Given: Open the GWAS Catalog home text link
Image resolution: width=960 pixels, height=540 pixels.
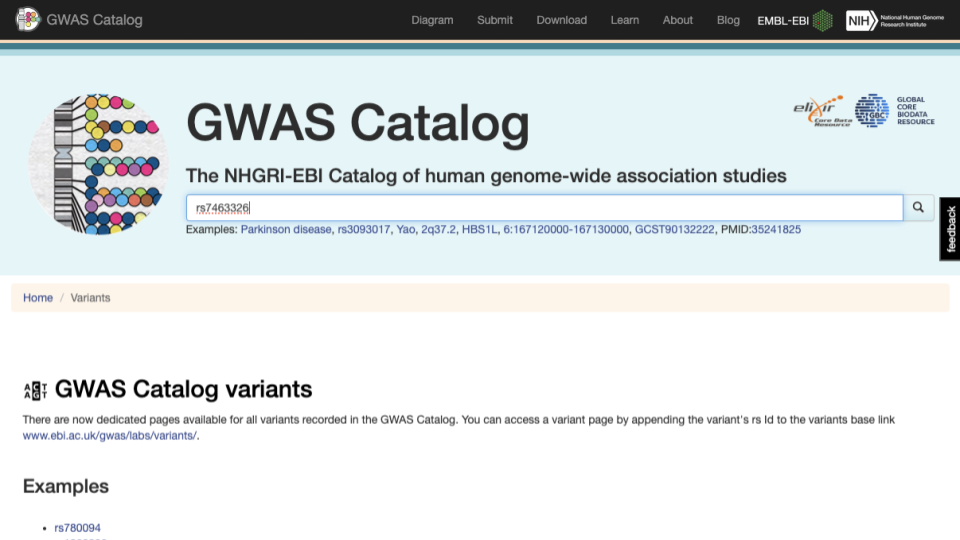Looking at the screenshot, I should [x=94, y=20].
